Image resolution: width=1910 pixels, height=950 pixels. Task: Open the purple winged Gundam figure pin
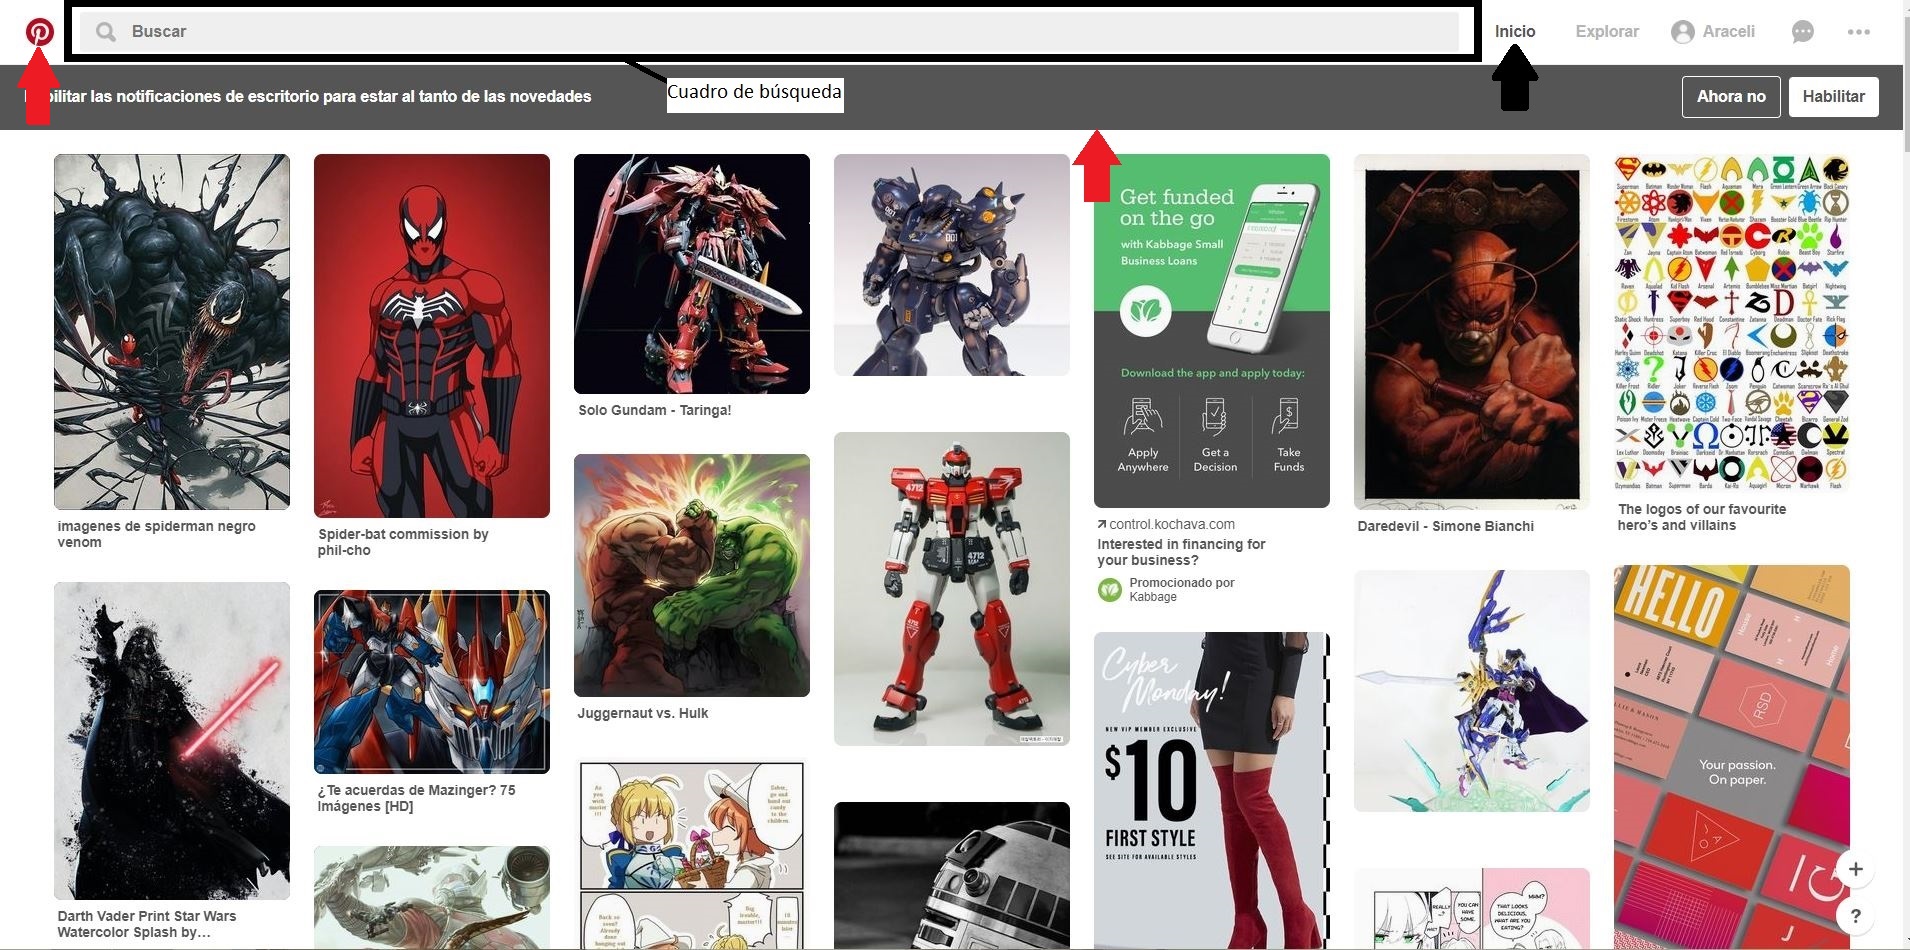click(1472, 691)
